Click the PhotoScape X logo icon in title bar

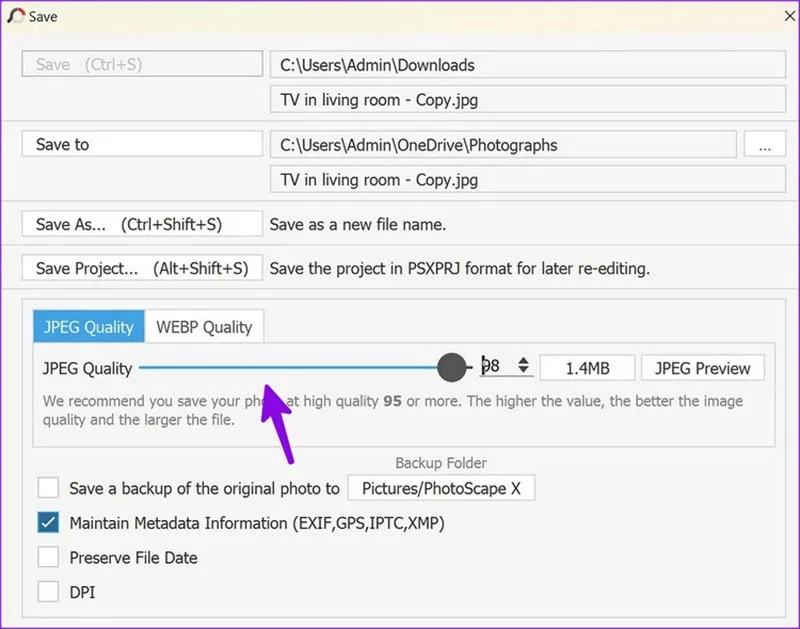coord(16,16)
